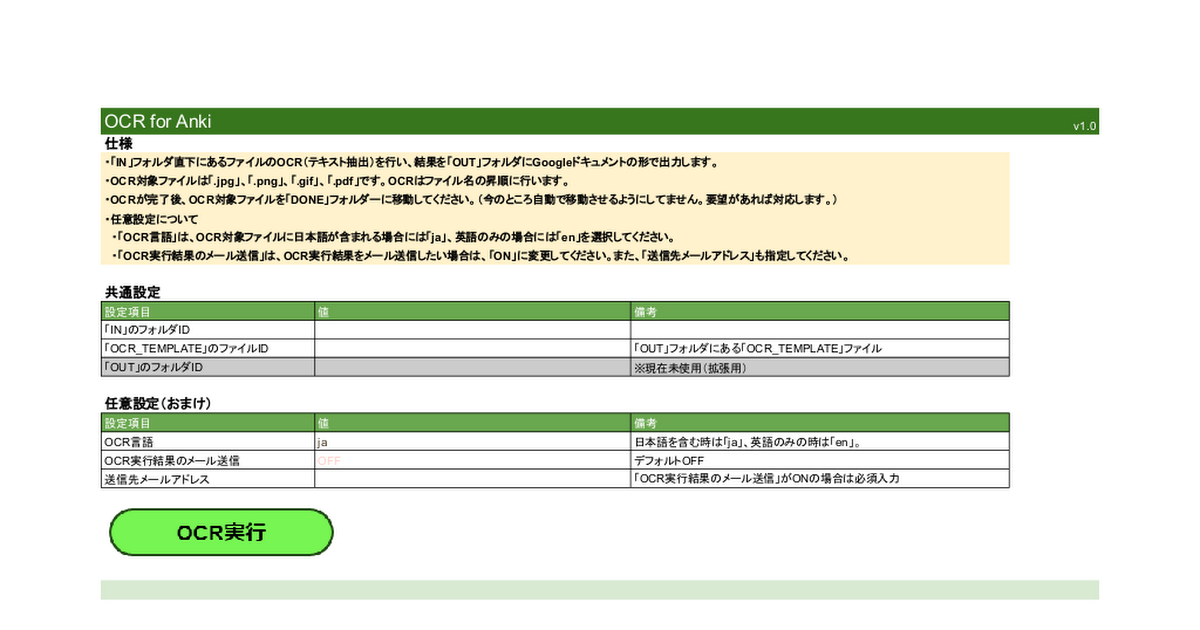Select the ※現在未使用(拡張用) note cell

point(820,368)
